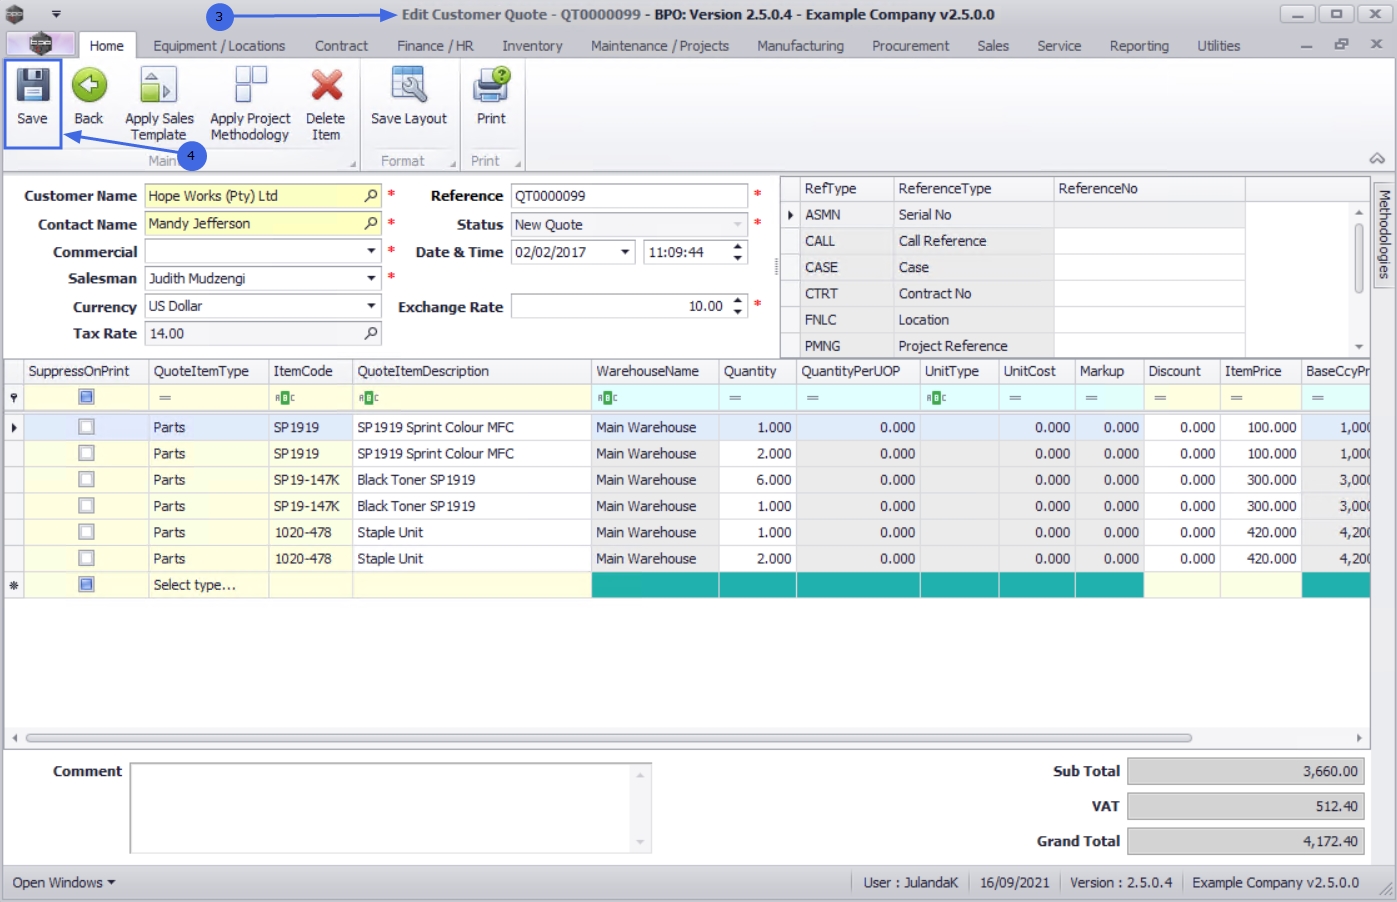Click the Save Layout icon
Screen dimensions: 1397x902
[408, 87]
